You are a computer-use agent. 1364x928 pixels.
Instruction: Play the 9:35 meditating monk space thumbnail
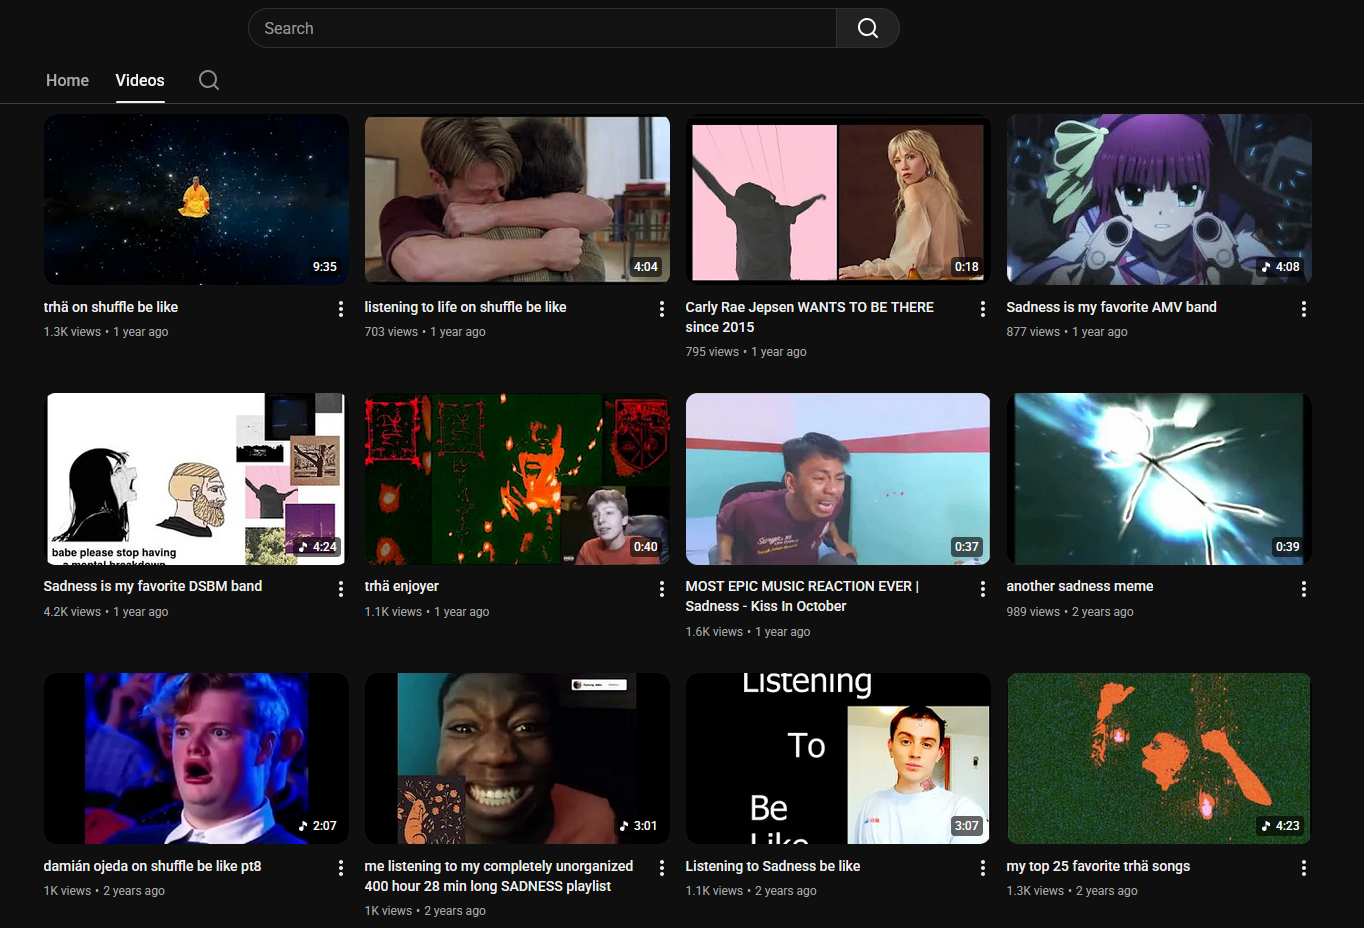tap(196, 199)
